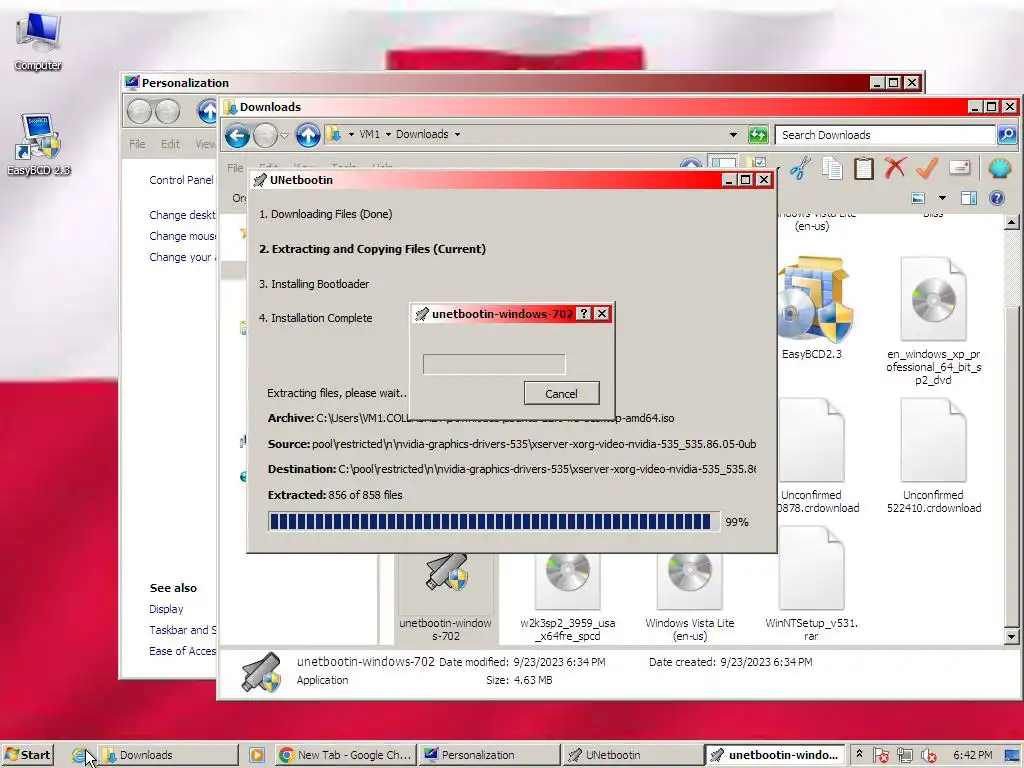Screen dimensions: 1024x768
Task: Click the orange checkmark Properties icon
Action: coord(927,168)
